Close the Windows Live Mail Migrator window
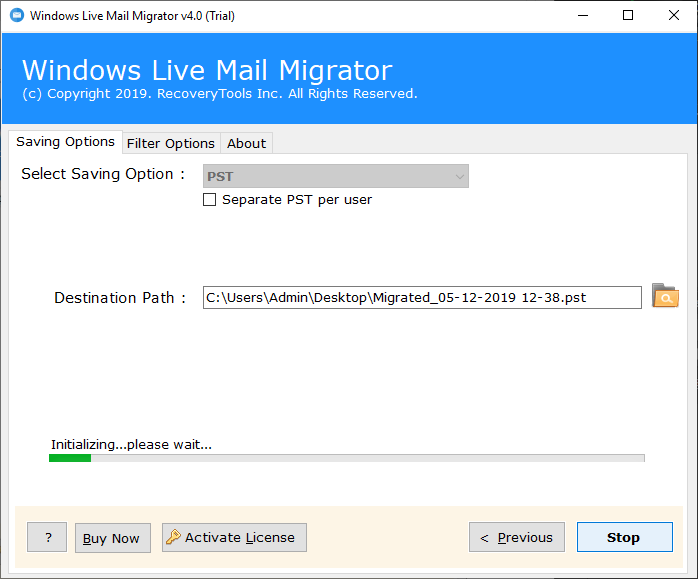 point(674,16)
